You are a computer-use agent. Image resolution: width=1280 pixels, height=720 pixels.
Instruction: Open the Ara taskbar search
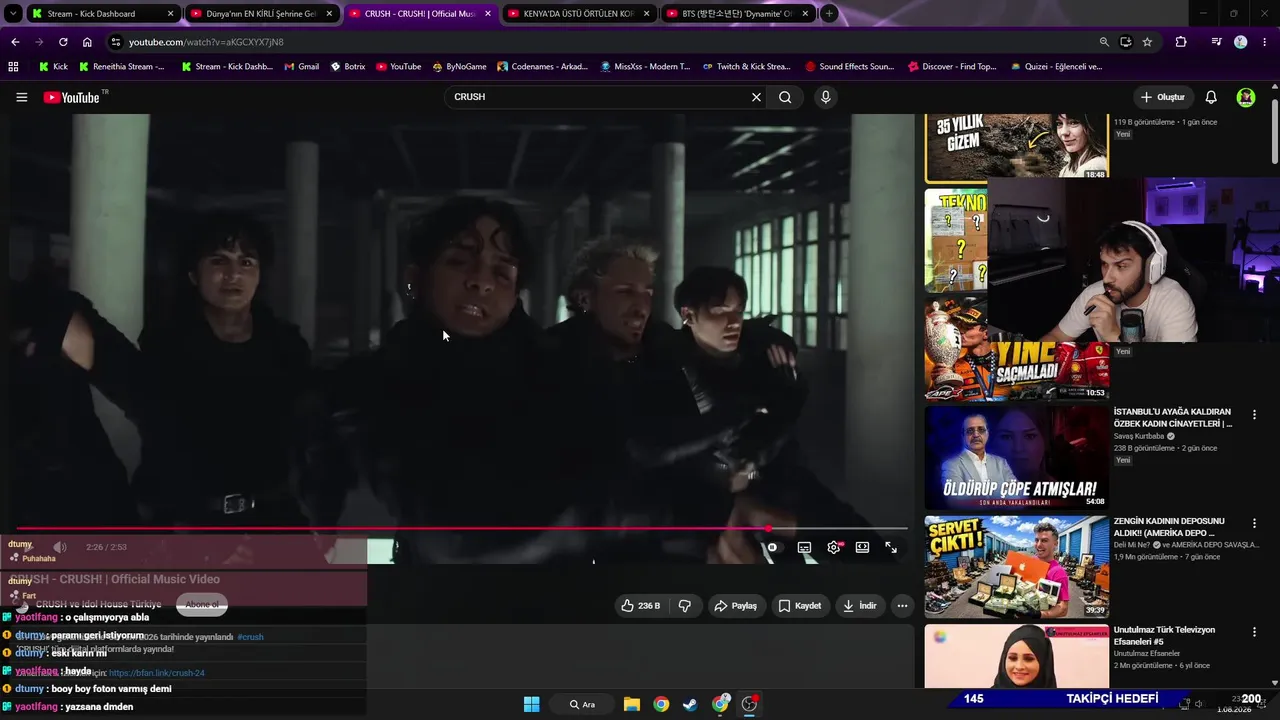(x=582, y=704)
